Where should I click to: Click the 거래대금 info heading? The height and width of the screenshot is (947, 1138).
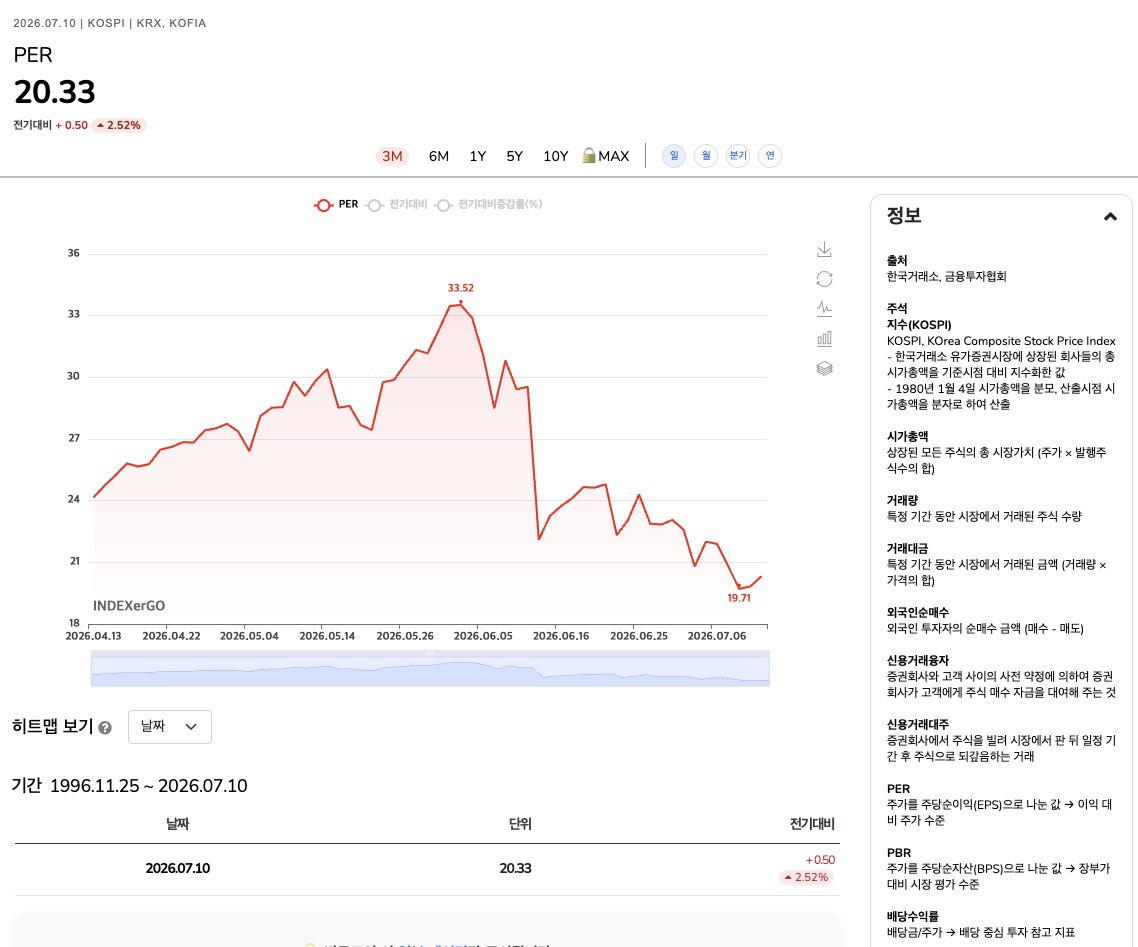point(907,548)
